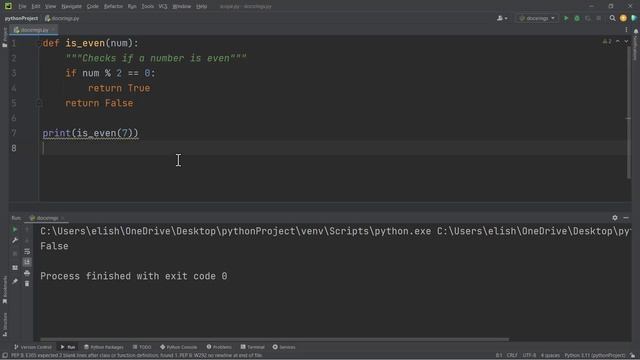Image resolution: width=640 pixels, height=360 pixels.
Task: Open the Refactor menu
Action: click(113, 7)
